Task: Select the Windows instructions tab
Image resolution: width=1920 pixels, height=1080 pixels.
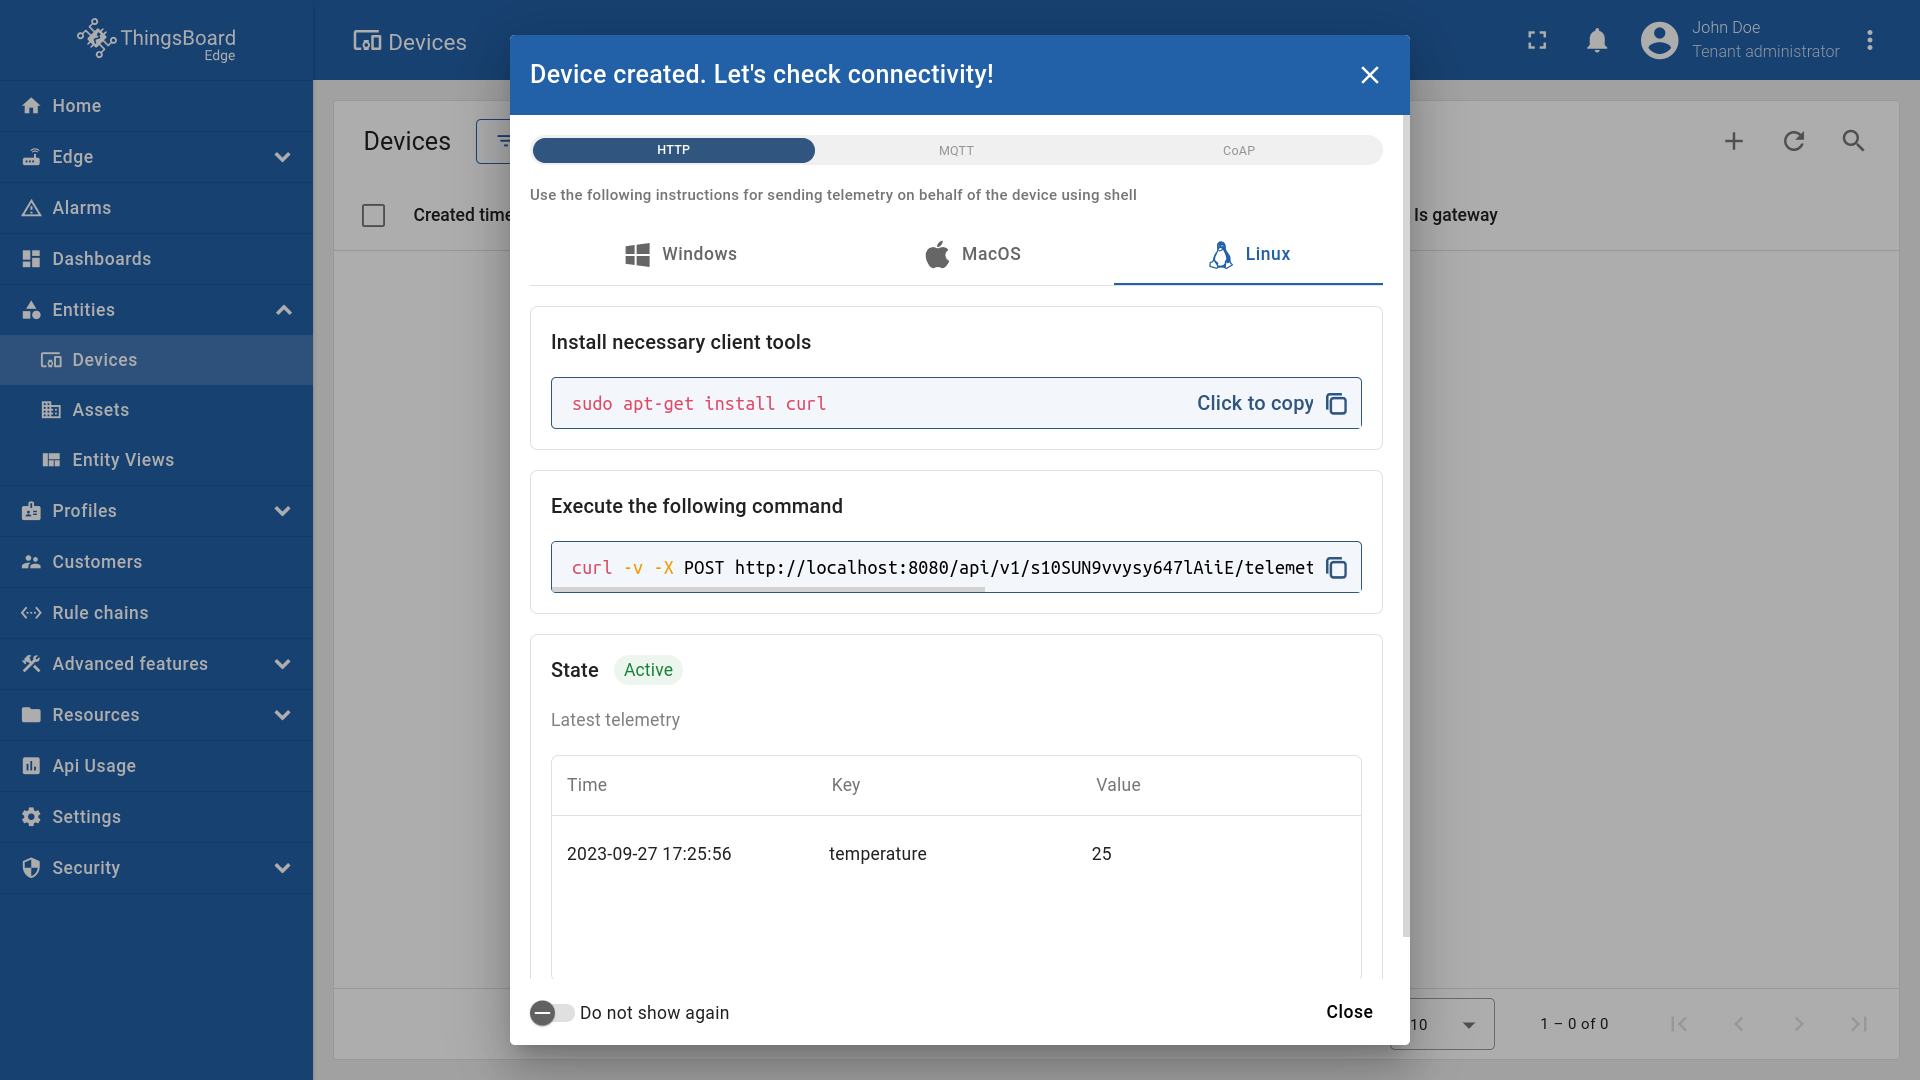Action: pyautogui.click(x=681, y=254)
